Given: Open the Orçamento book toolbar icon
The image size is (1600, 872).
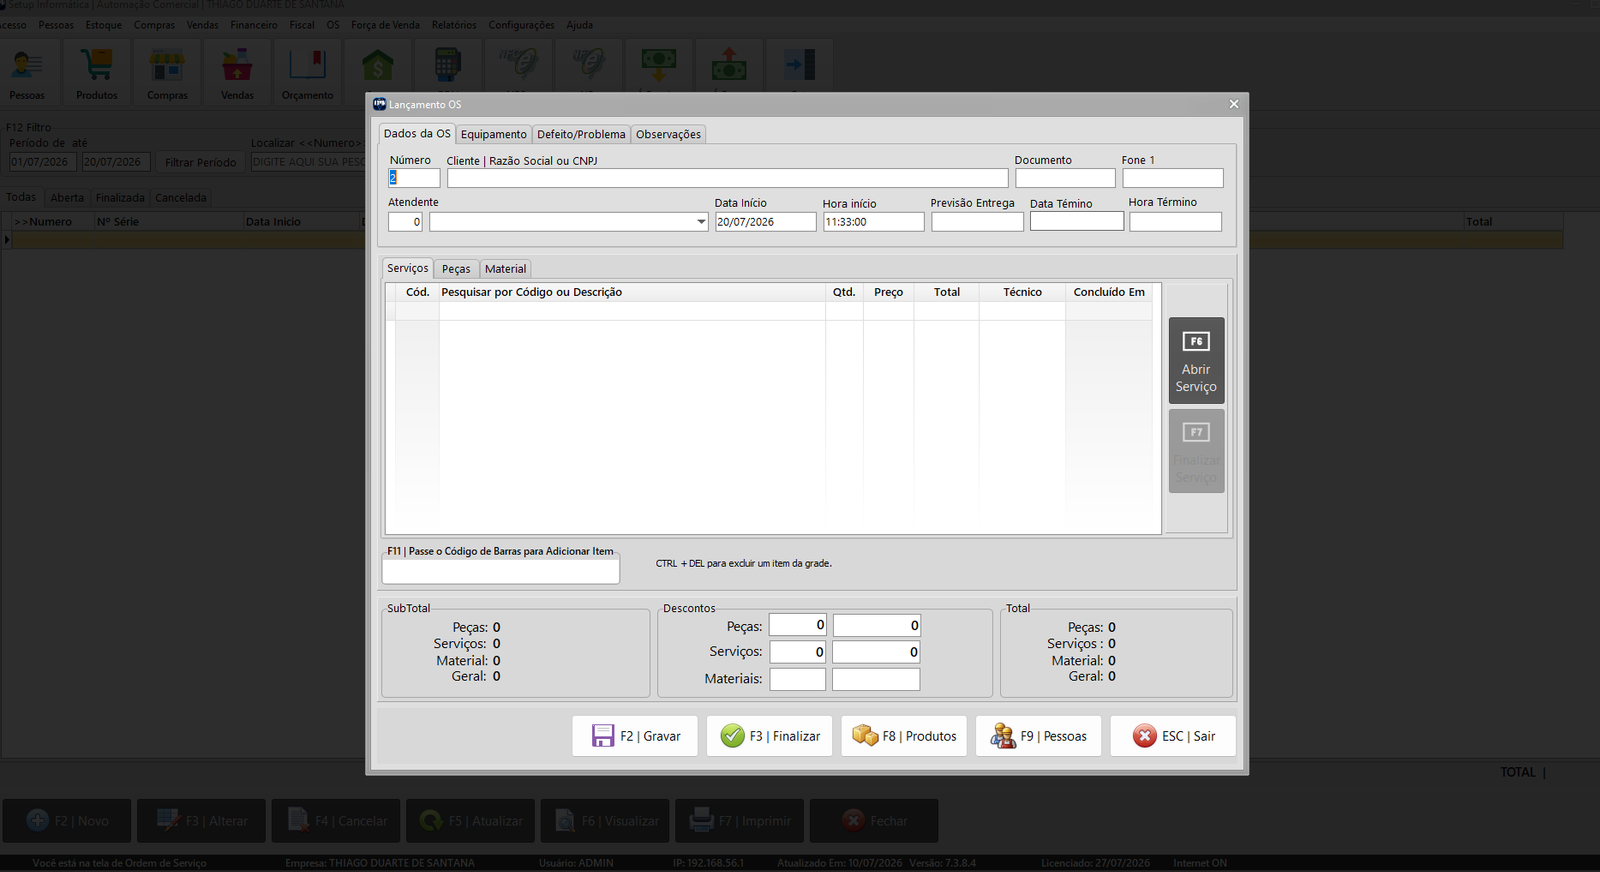Looking at the screenshot, I should click(307, 72).
